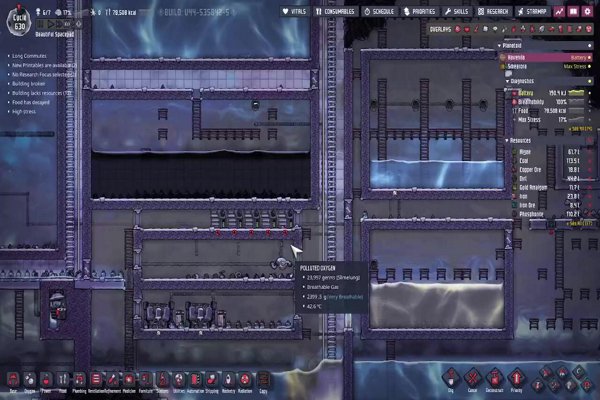Open the Priorities screen
Screen dimensions: 600x400
click(x=420, y=11)
